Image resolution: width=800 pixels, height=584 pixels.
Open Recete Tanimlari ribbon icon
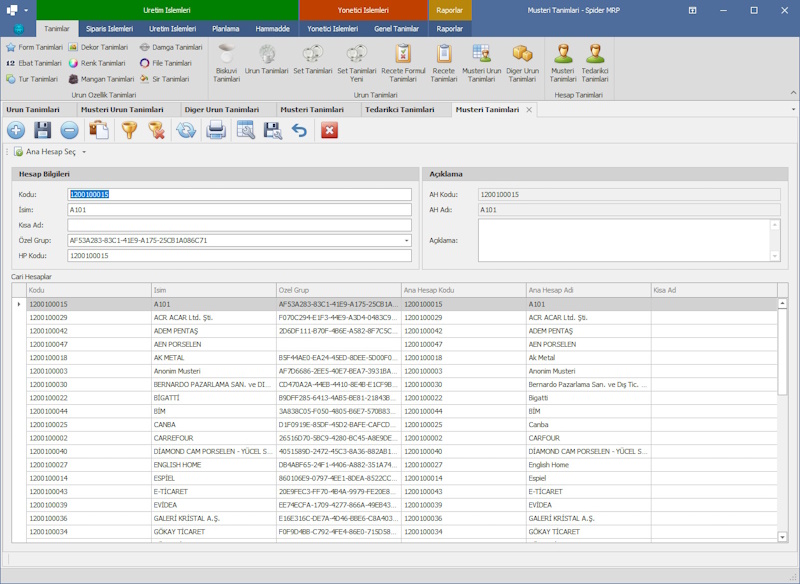[x=444, y=63]
